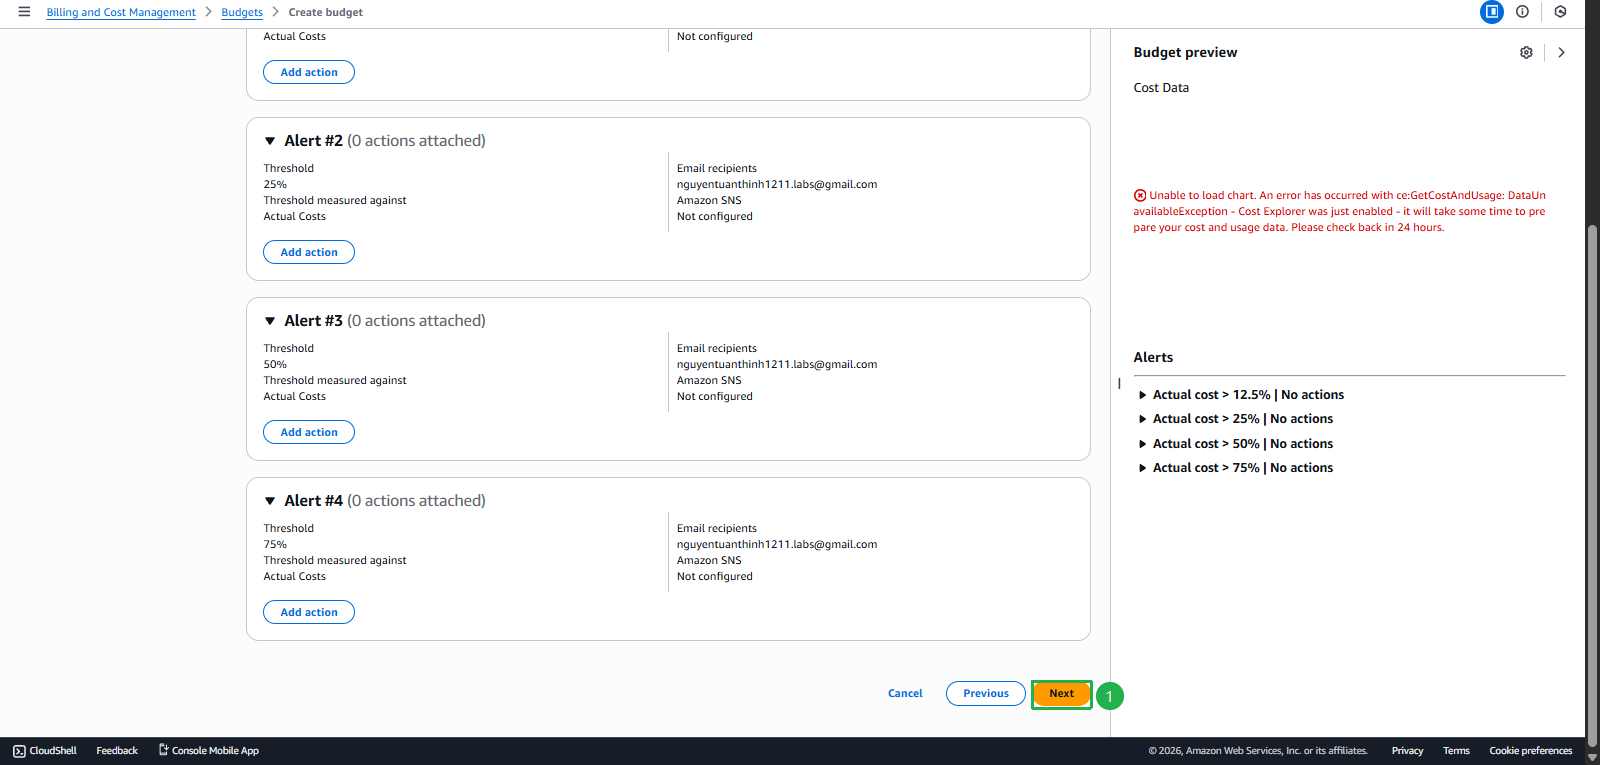
Task: Open the info icon in the header
Action: (x=1522, y=12)
